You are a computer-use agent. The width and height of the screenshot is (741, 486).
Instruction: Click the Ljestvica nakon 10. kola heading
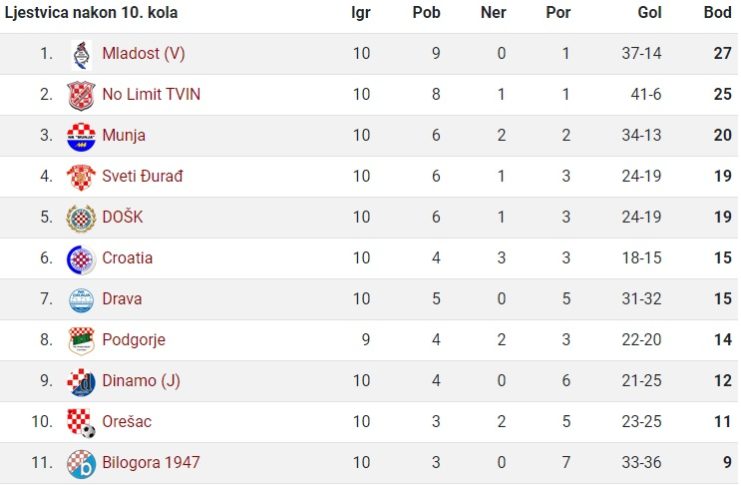coord(91,13)
